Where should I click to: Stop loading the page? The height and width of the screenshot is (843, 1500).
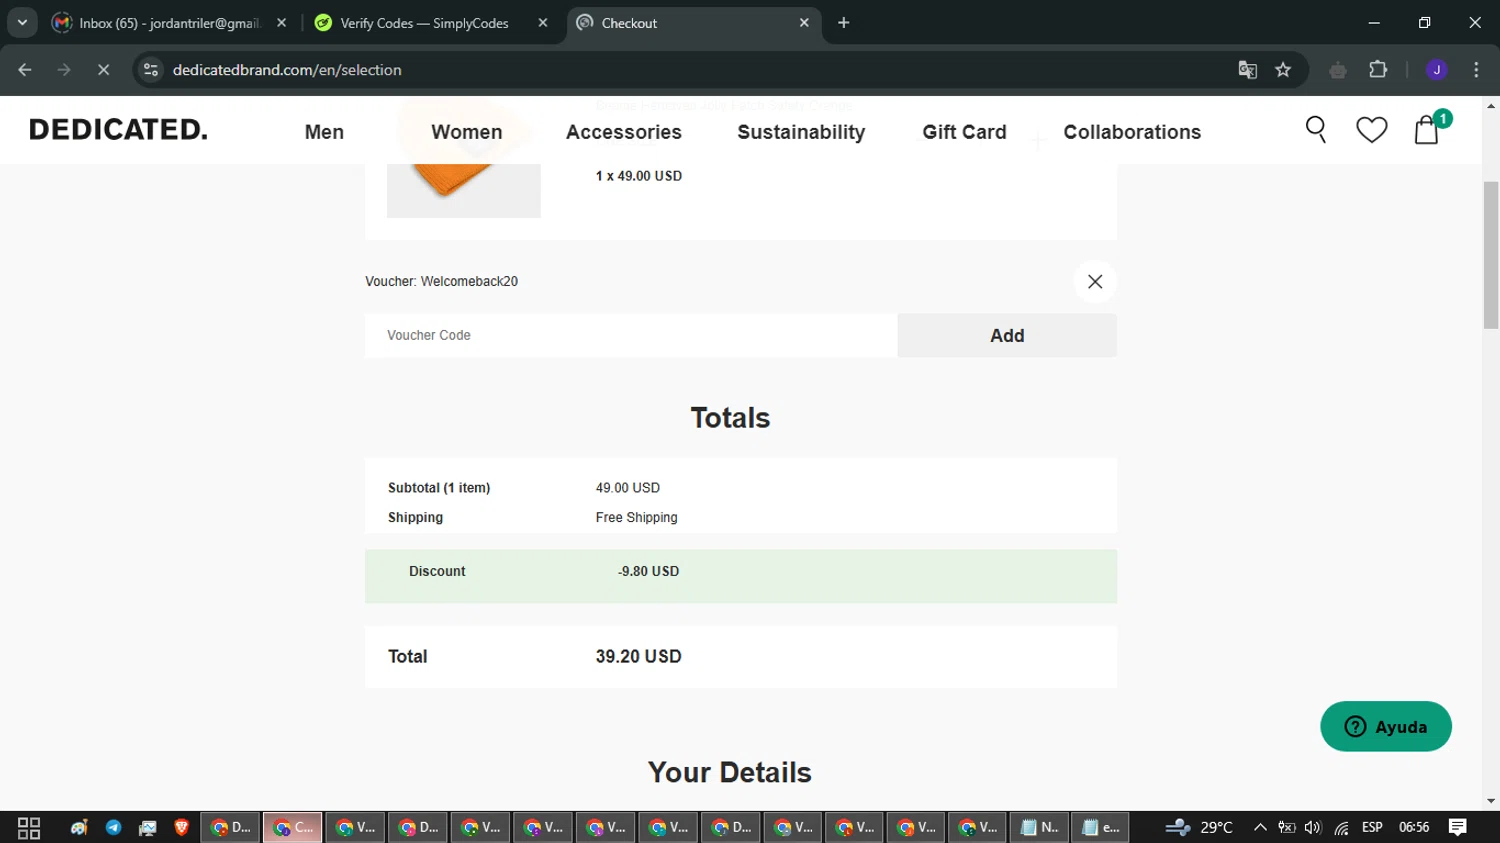tap(103, 70)
